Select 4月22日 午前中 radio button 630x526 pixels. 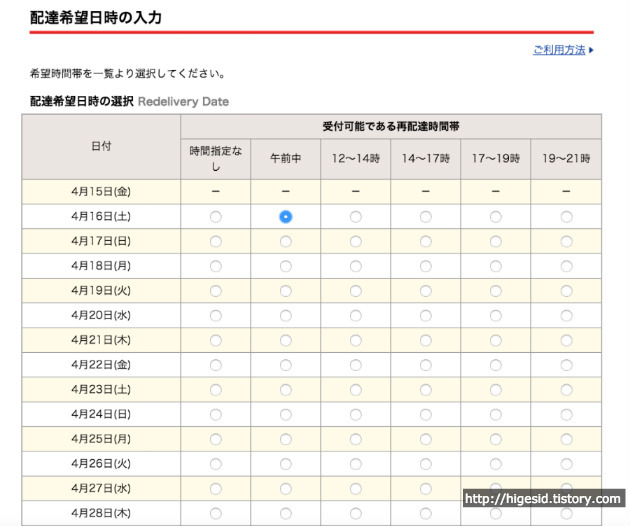(x=286, y=365)
